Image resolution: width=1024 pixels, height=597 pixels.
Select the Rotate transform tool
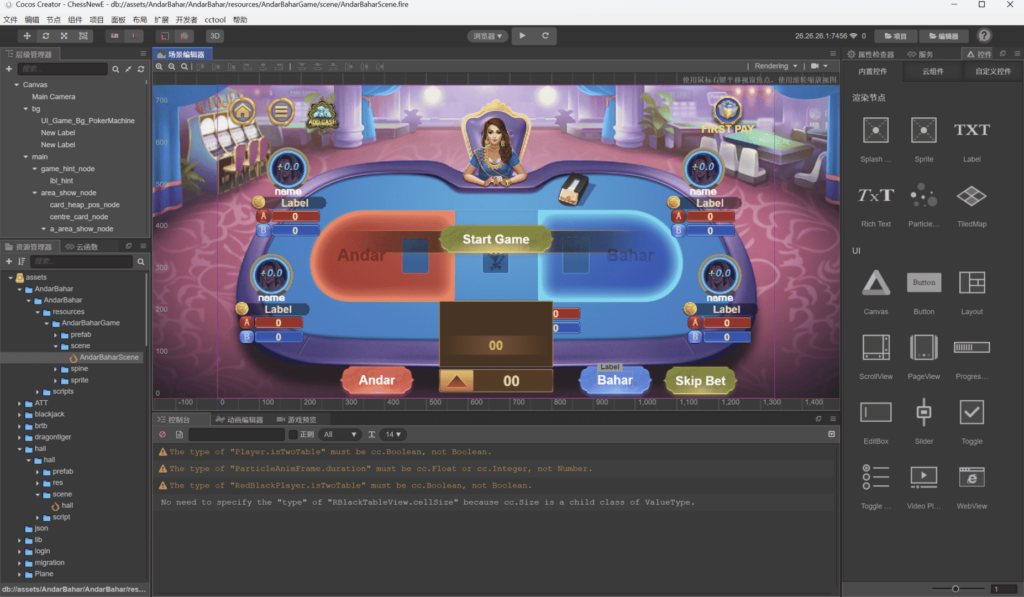click(45, 35)
